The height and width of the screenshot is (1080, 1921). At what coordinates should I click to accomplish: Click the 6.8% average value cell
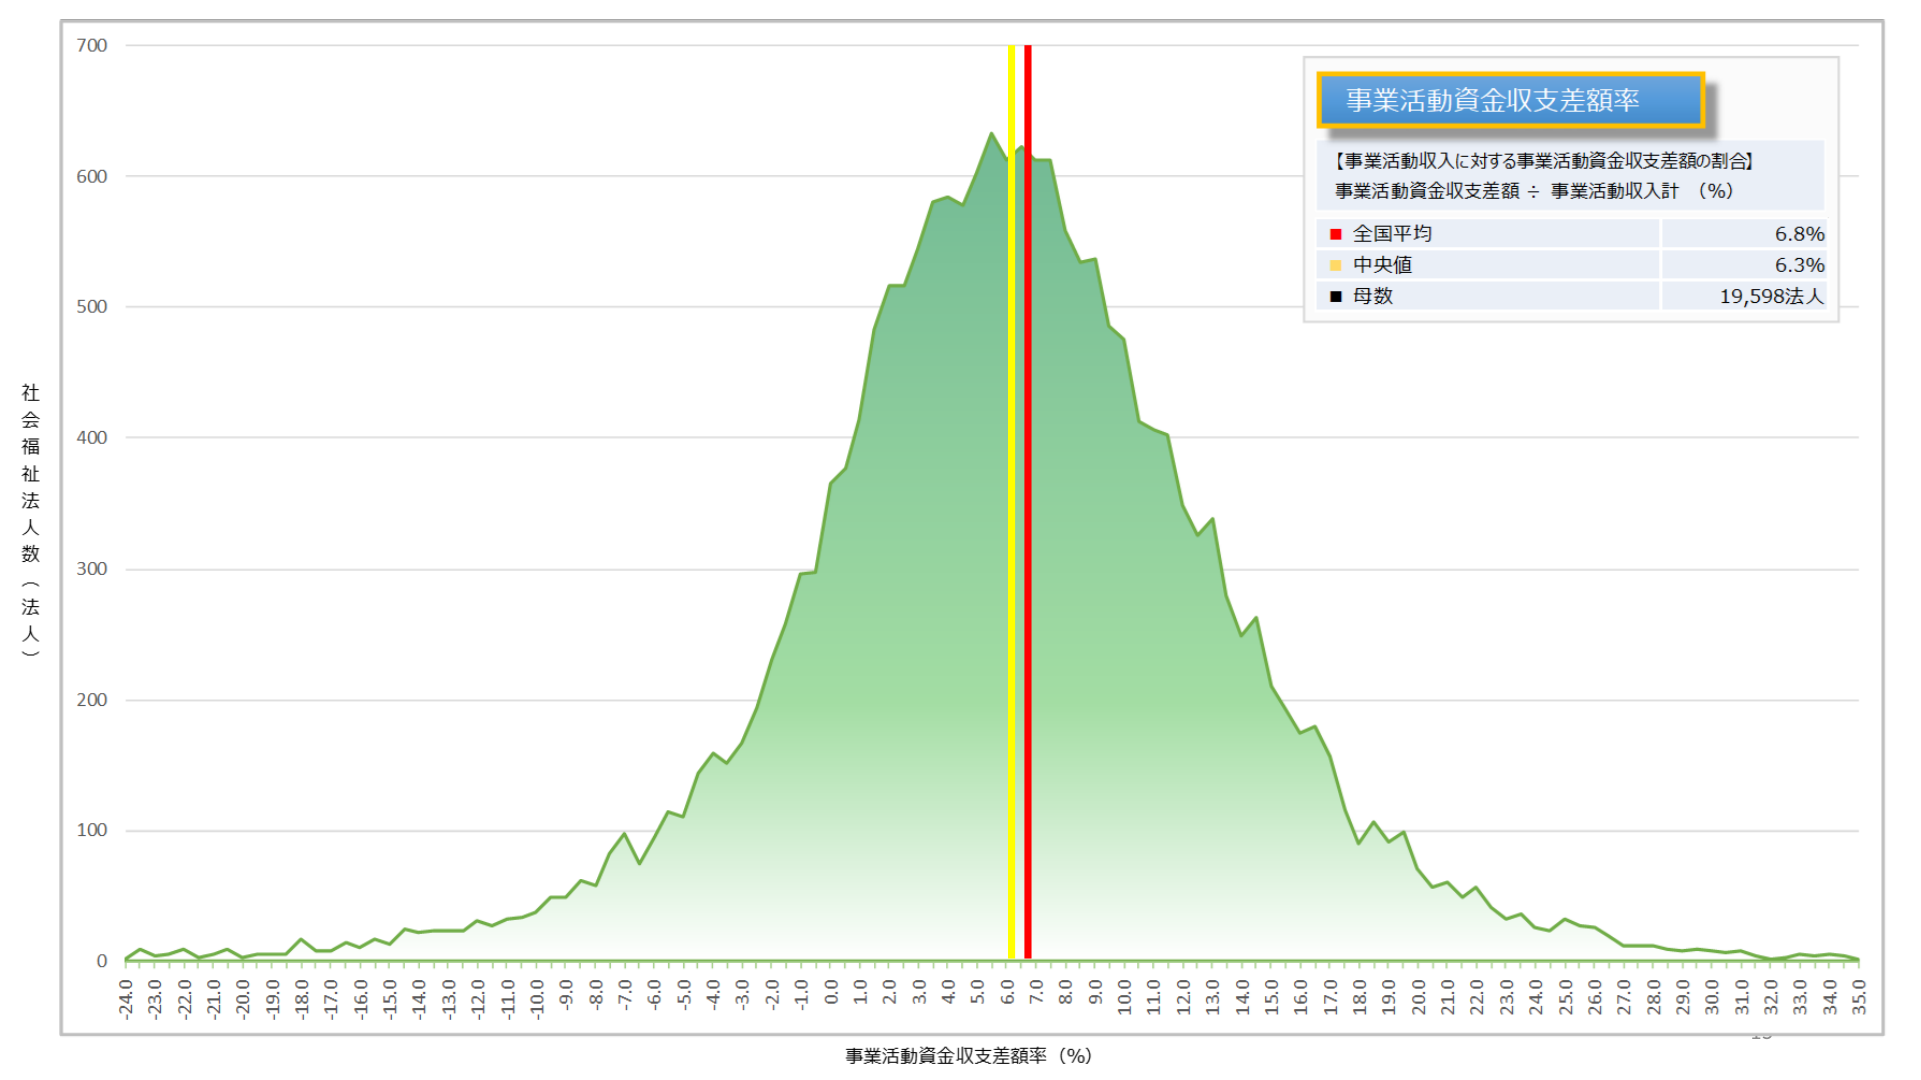[x=1799, y=234]
